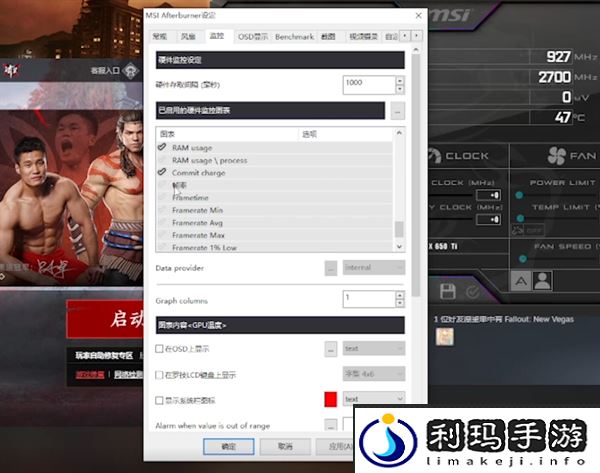This screenshot has height=473, width=600.
Task: Click the ellipsis button beside Alarm when value
Action: pyautogui.click(x=331, y=425)
